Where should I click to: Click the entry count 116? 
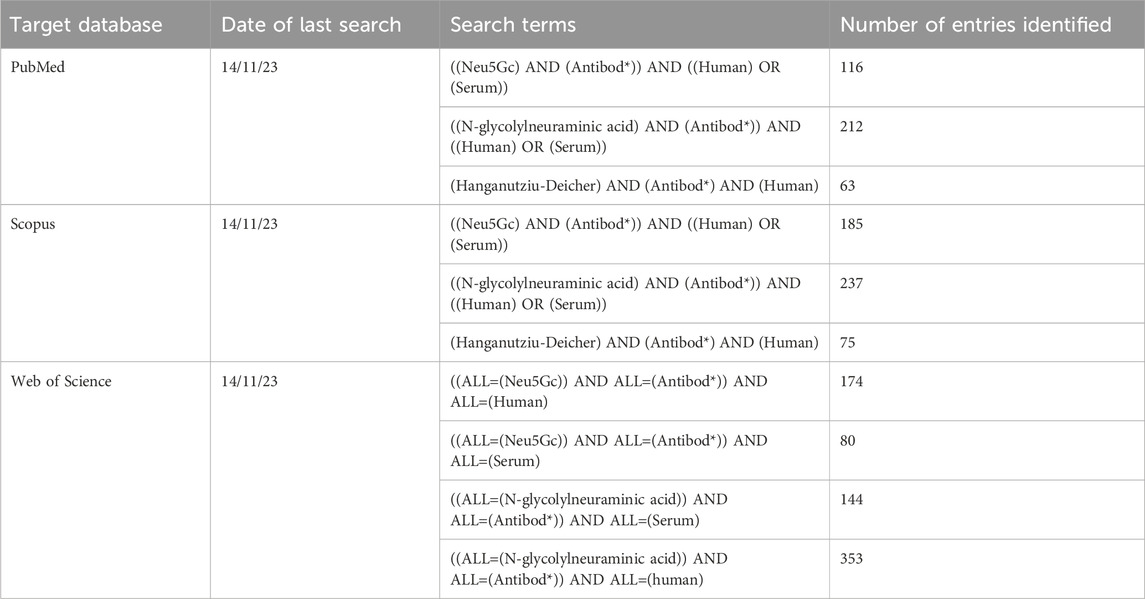[x=851, y=67]
